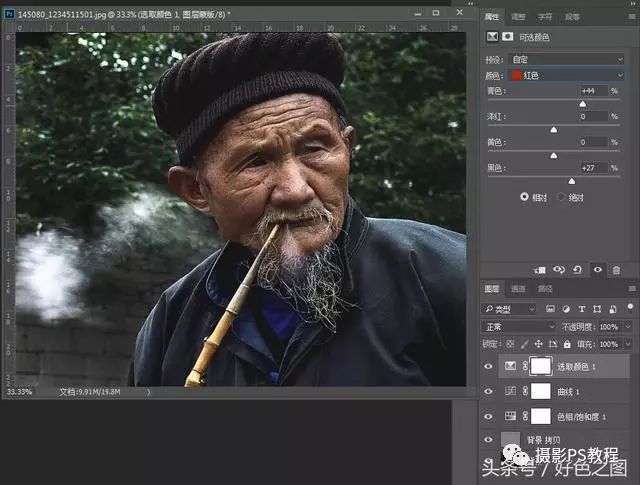The image size is (640, 485).
Task: Lock position move icon
Action: [539, 344]
